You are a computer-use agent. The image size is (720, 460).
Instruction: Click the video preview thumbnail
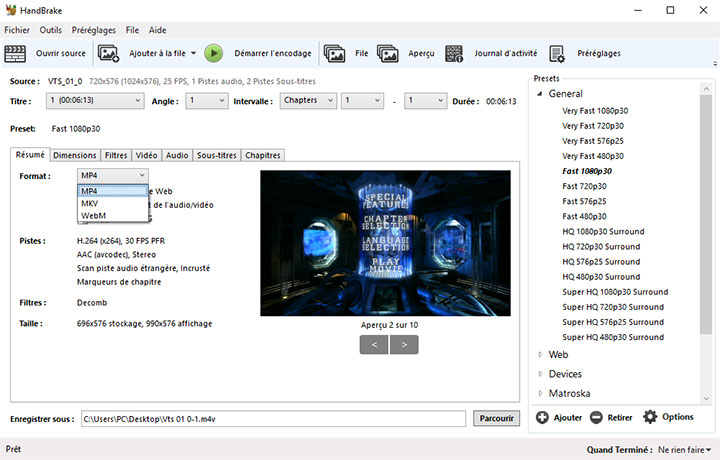click(385, 243)
